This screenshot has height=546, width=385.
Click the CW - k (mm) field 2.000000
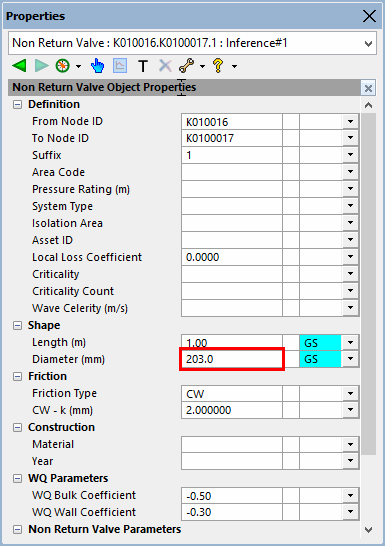(232, 410)
